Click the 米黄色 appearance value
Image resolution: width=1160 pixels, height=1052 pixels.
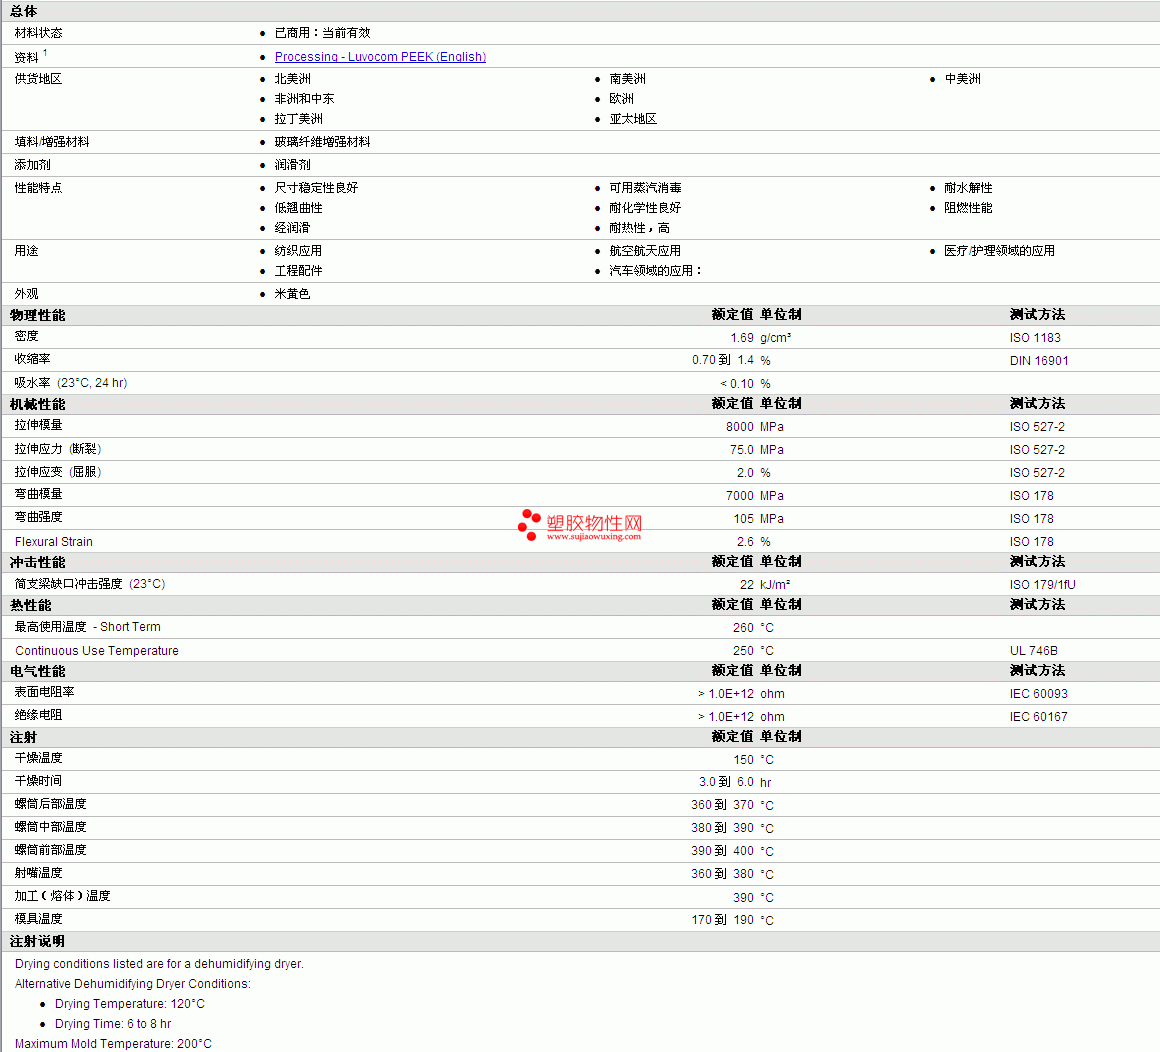293,294
